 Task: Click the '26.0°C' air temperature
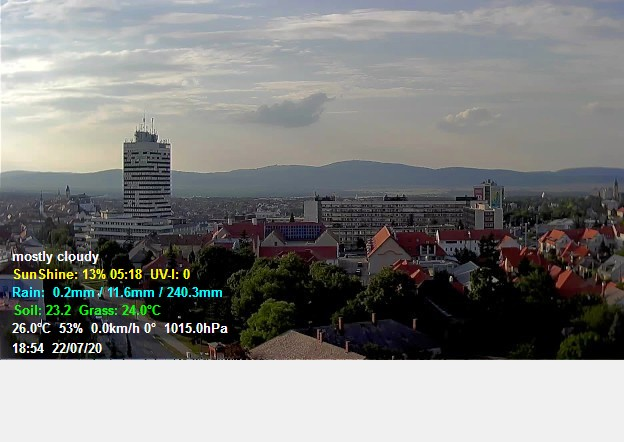(x=31, y=329)
